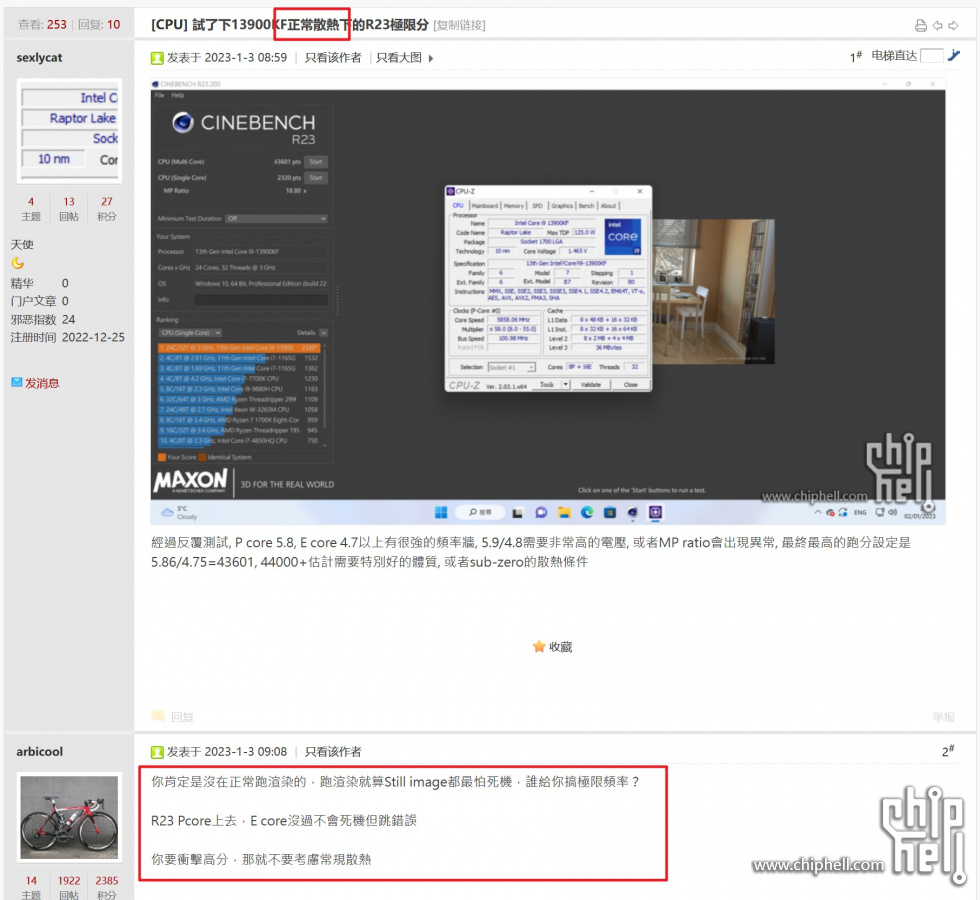The height and width of the screenshot is (900, 980).
Task: Click the green user icon before 发表于 2023-1-3 09:08
Action: [157, 752]
